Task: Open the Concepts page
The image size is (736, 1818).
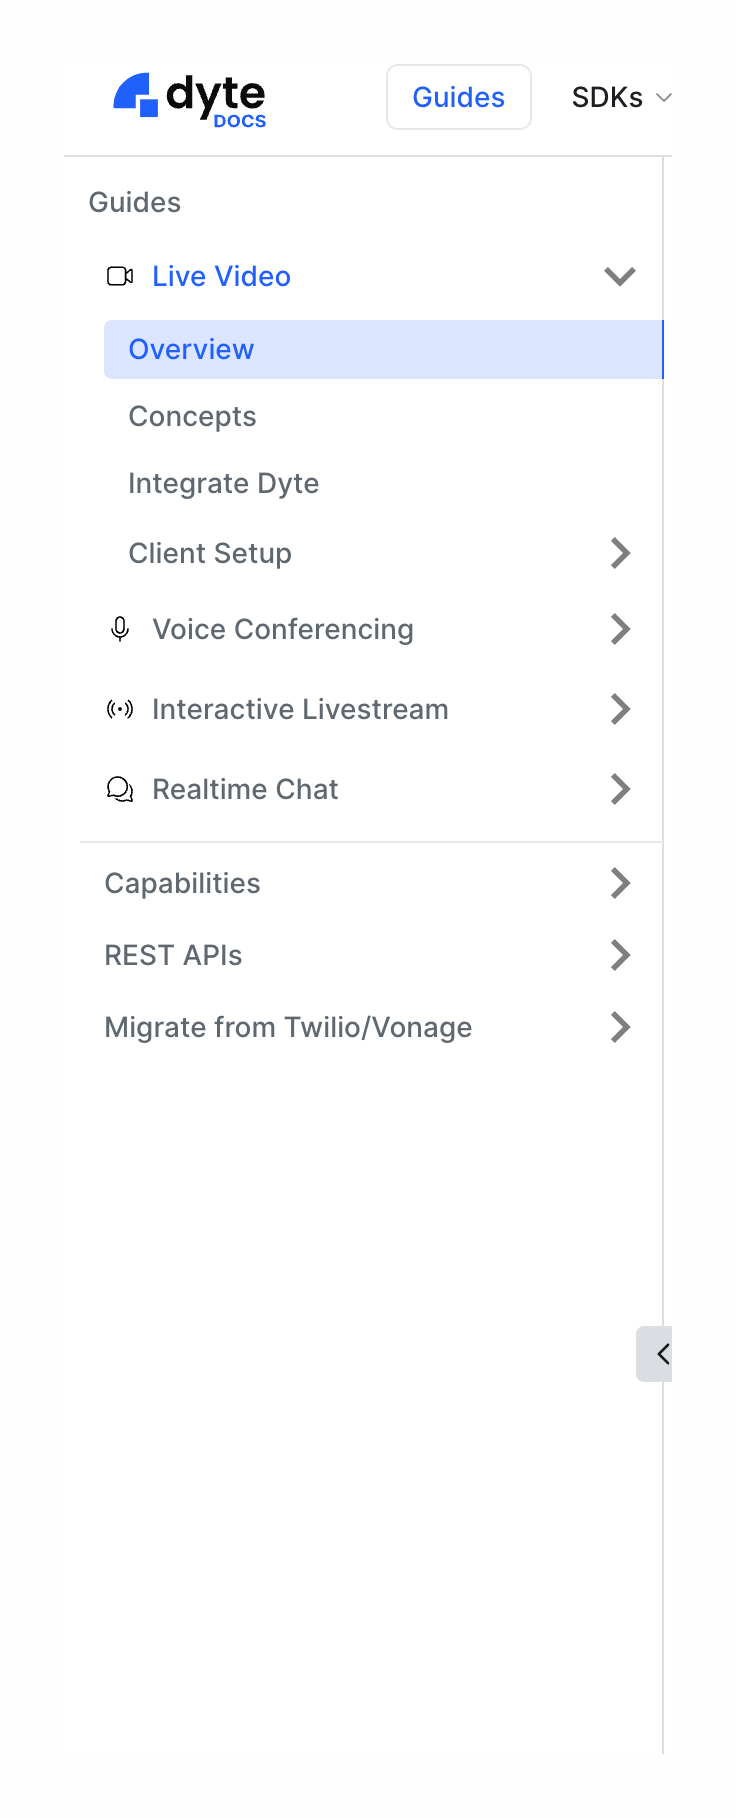Action: (x=192, y=416)
